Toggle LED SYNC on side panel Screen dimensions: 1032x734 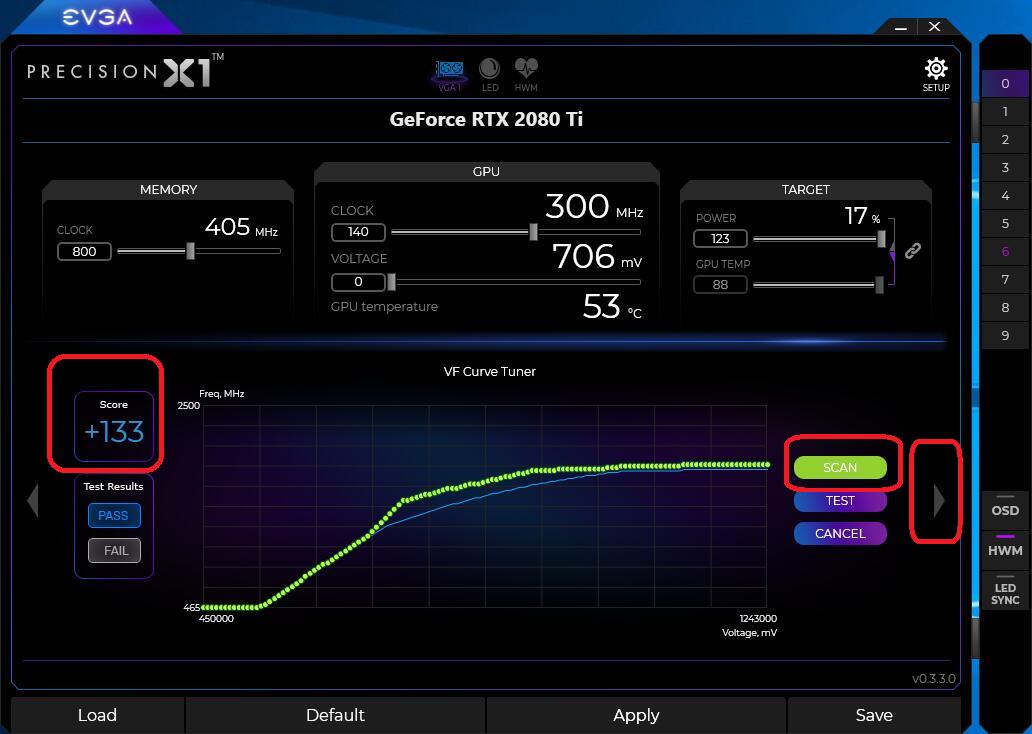(1005, 590)
